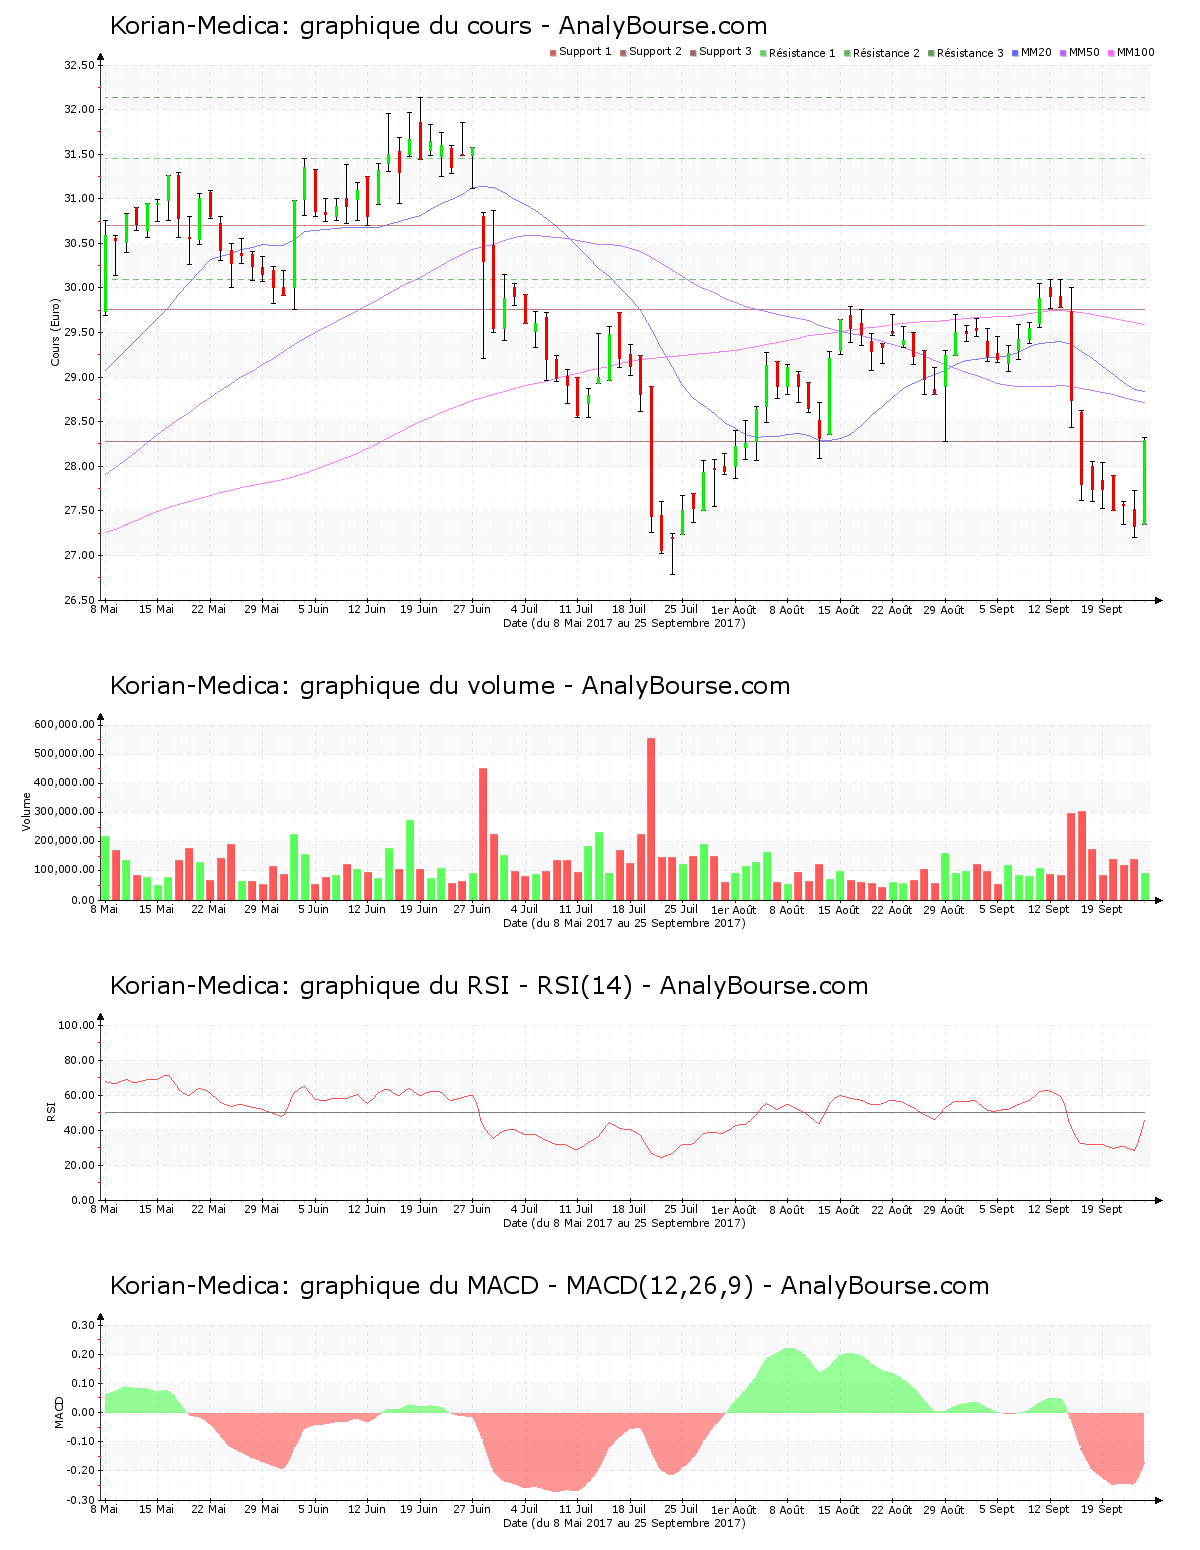Click the Support 1 legend color swatch
Image resolution: width=1200 pixels, height=1550 pixels.
pyautogui.click(x=553, y=52)
